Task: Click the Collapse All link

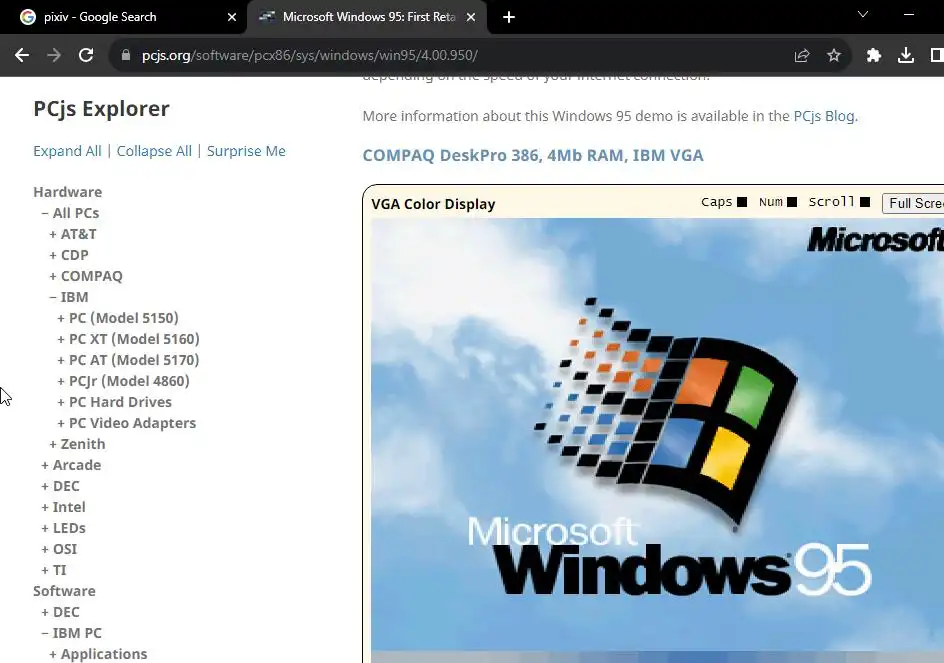Action: (x=154, y=151)
